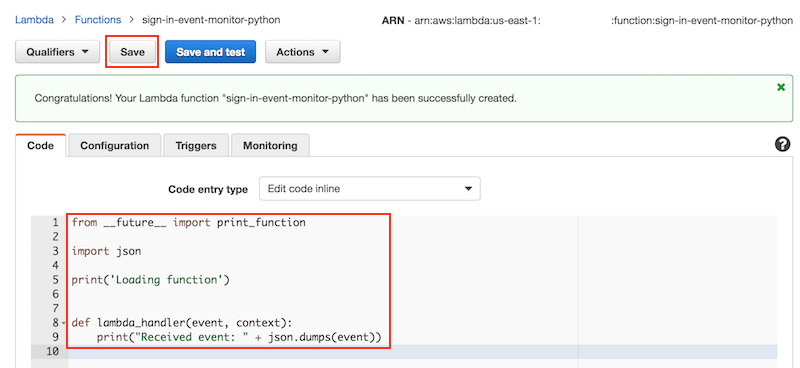800x368 pixels.
Task: Go to the Lambda breadcrumb link
Action: point(34,20)
